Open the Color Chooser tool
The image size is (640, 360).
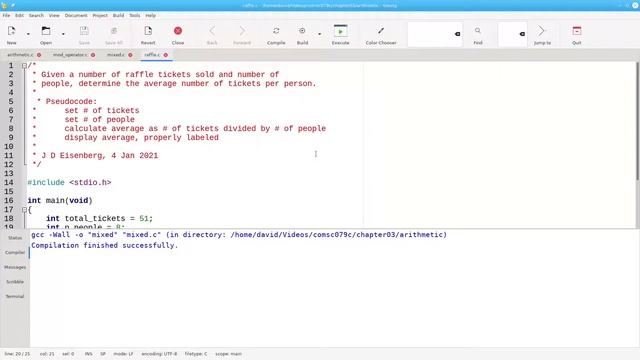(x=381, y=31)
